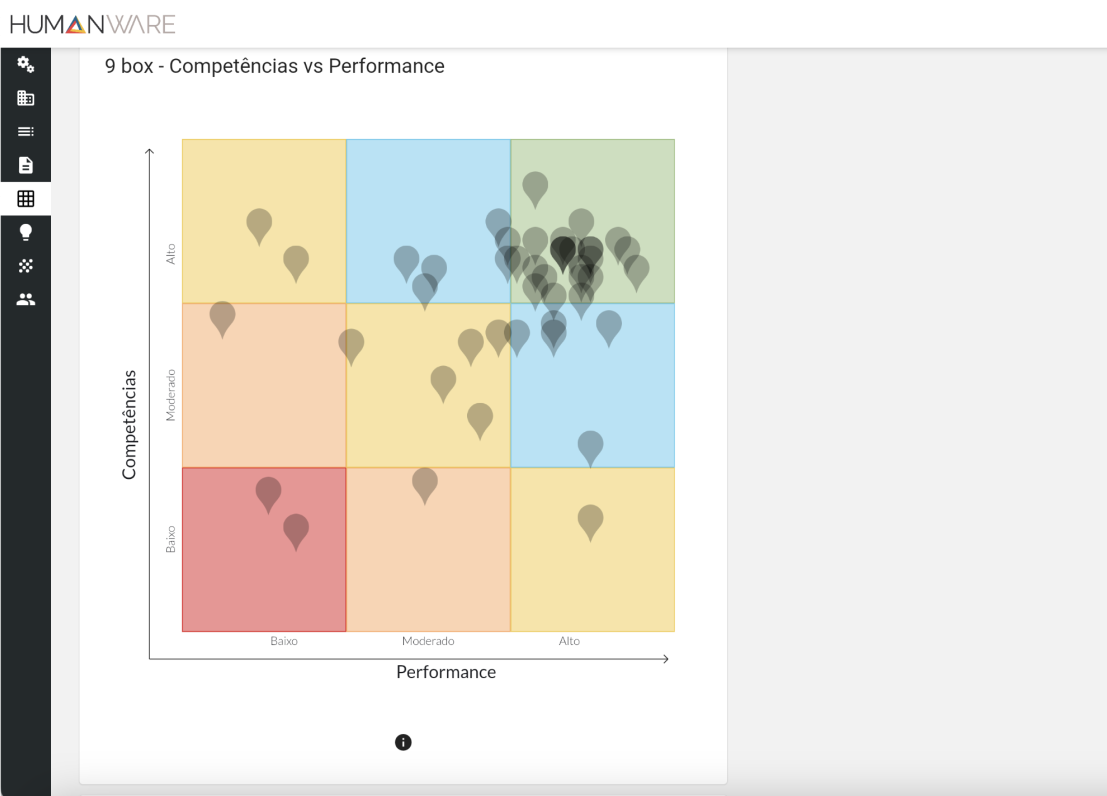
Task: Click the lower pin in the red box
Action: [x=296, y=529]
